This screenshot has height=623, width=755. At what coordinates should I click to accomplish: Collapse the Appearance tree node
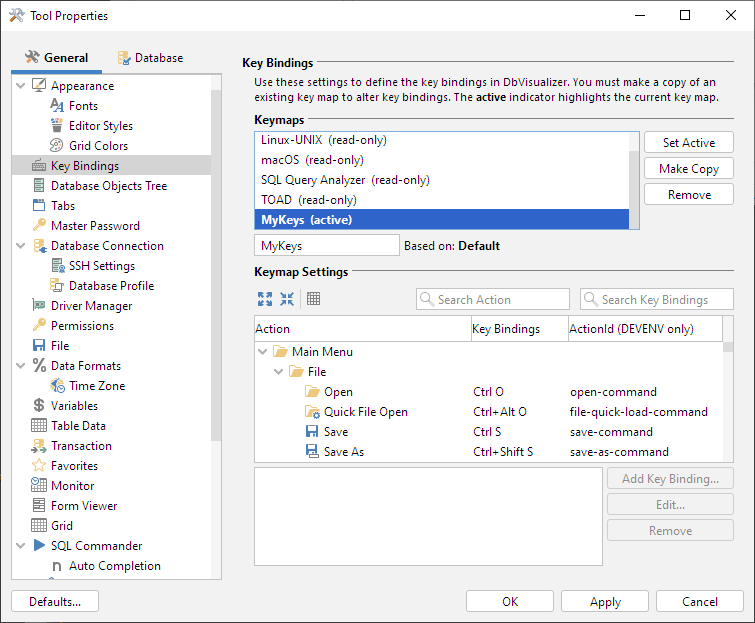coord(21,86)
